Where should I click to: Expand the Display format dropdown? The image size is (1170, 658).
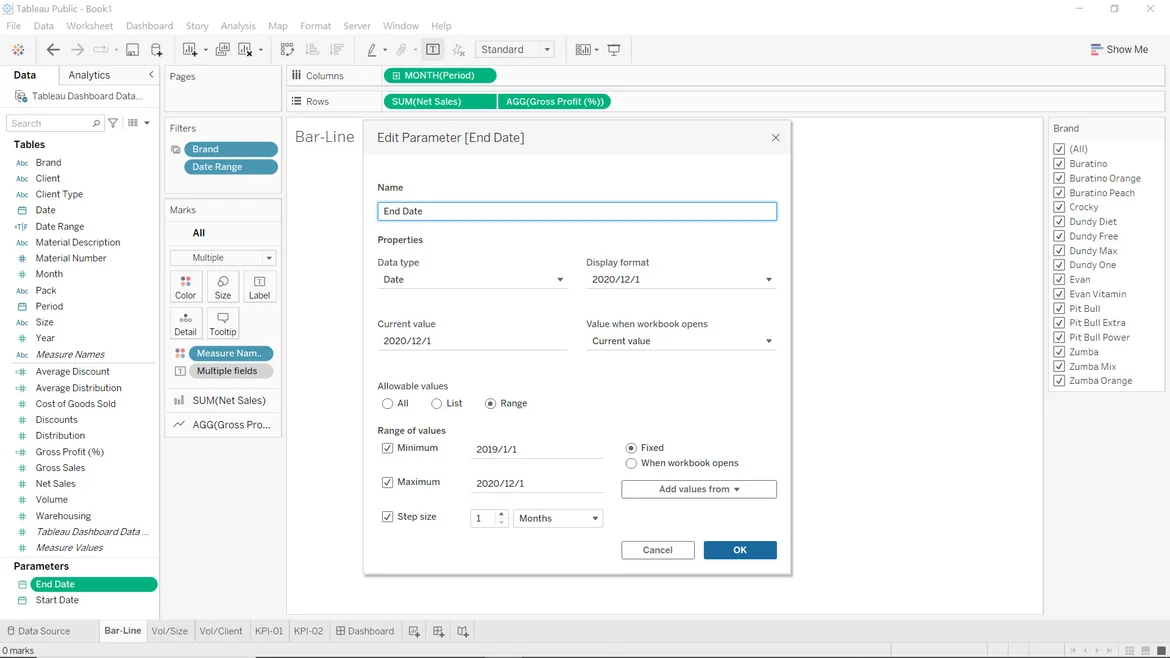click(681, 280)
